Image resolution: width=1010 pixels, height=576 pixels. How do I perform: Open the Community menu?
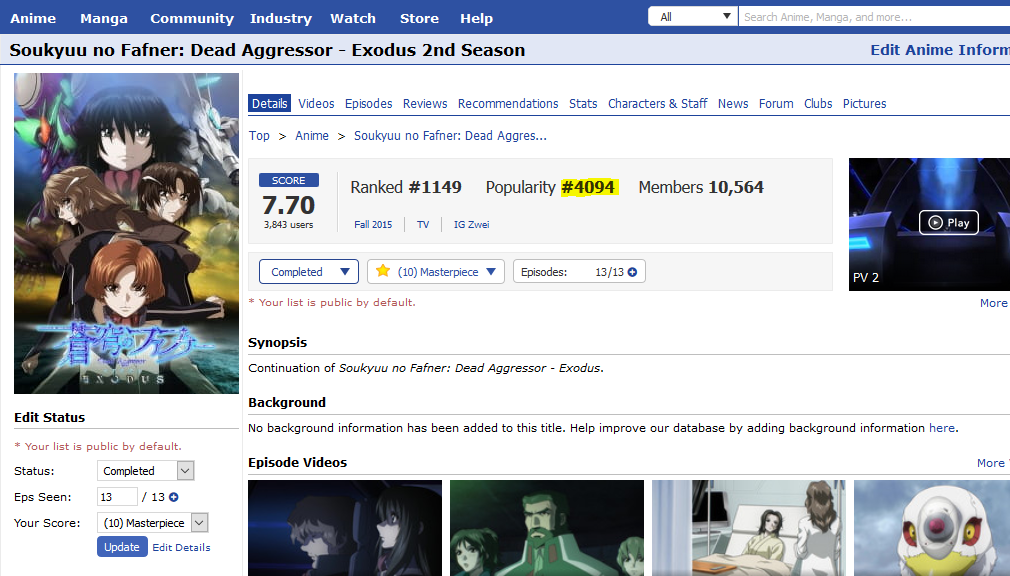click(x=192, y=18)
